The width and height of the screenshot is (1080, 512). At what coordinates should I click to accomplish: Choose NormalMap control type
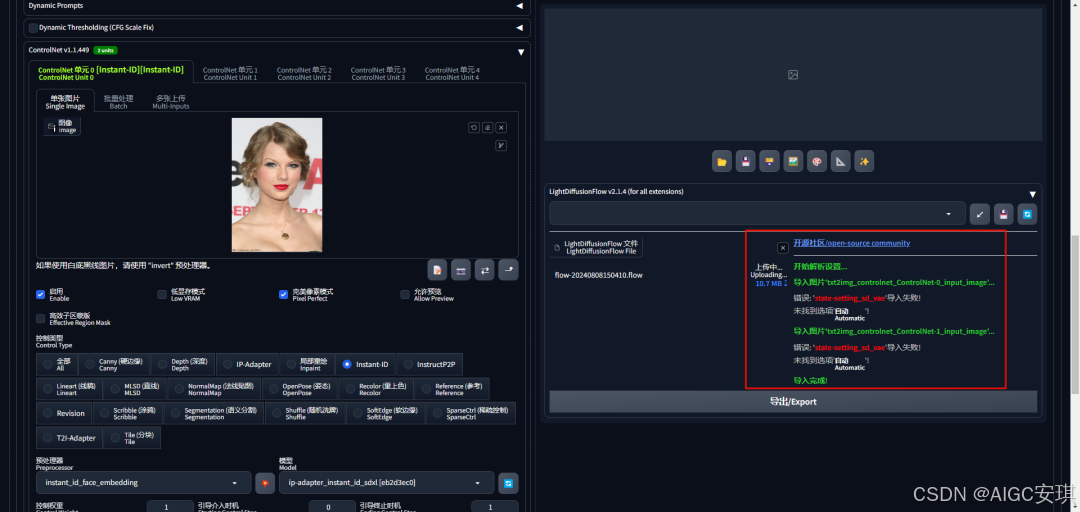pos(215,389)
